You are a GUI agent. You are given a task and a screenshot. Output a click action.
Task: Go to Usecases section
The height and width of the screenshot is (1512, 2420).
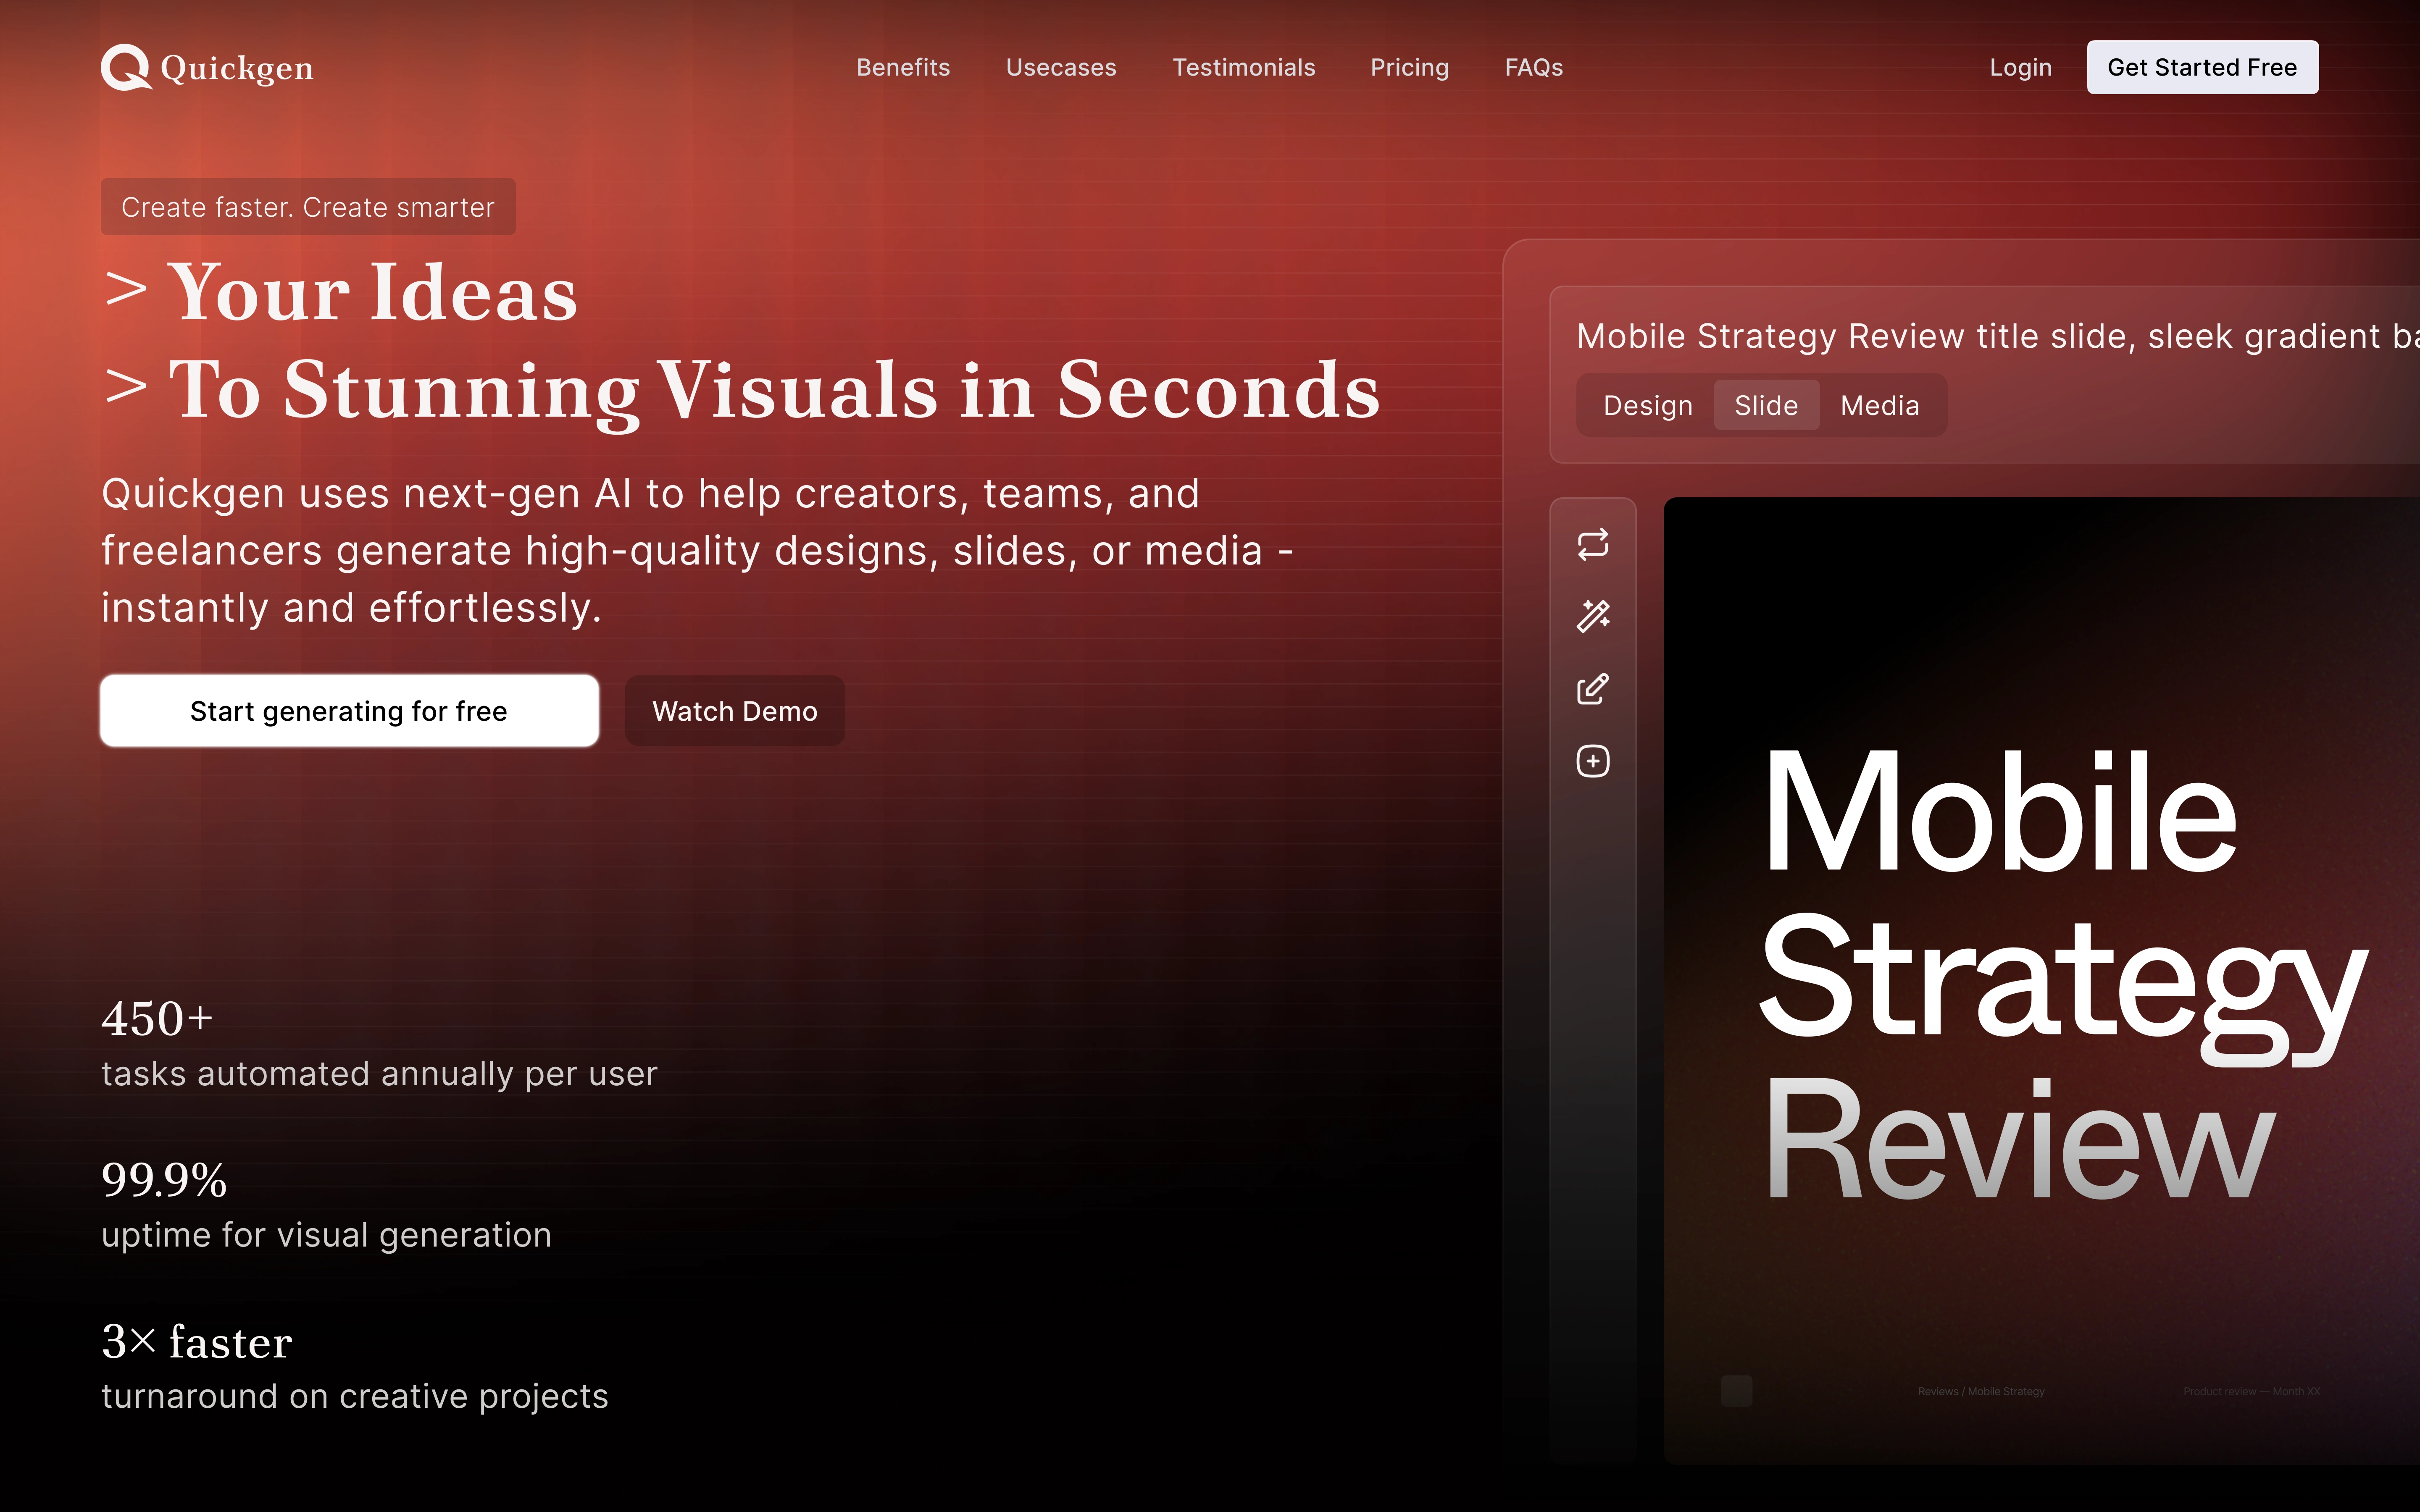click(1060, 67)
